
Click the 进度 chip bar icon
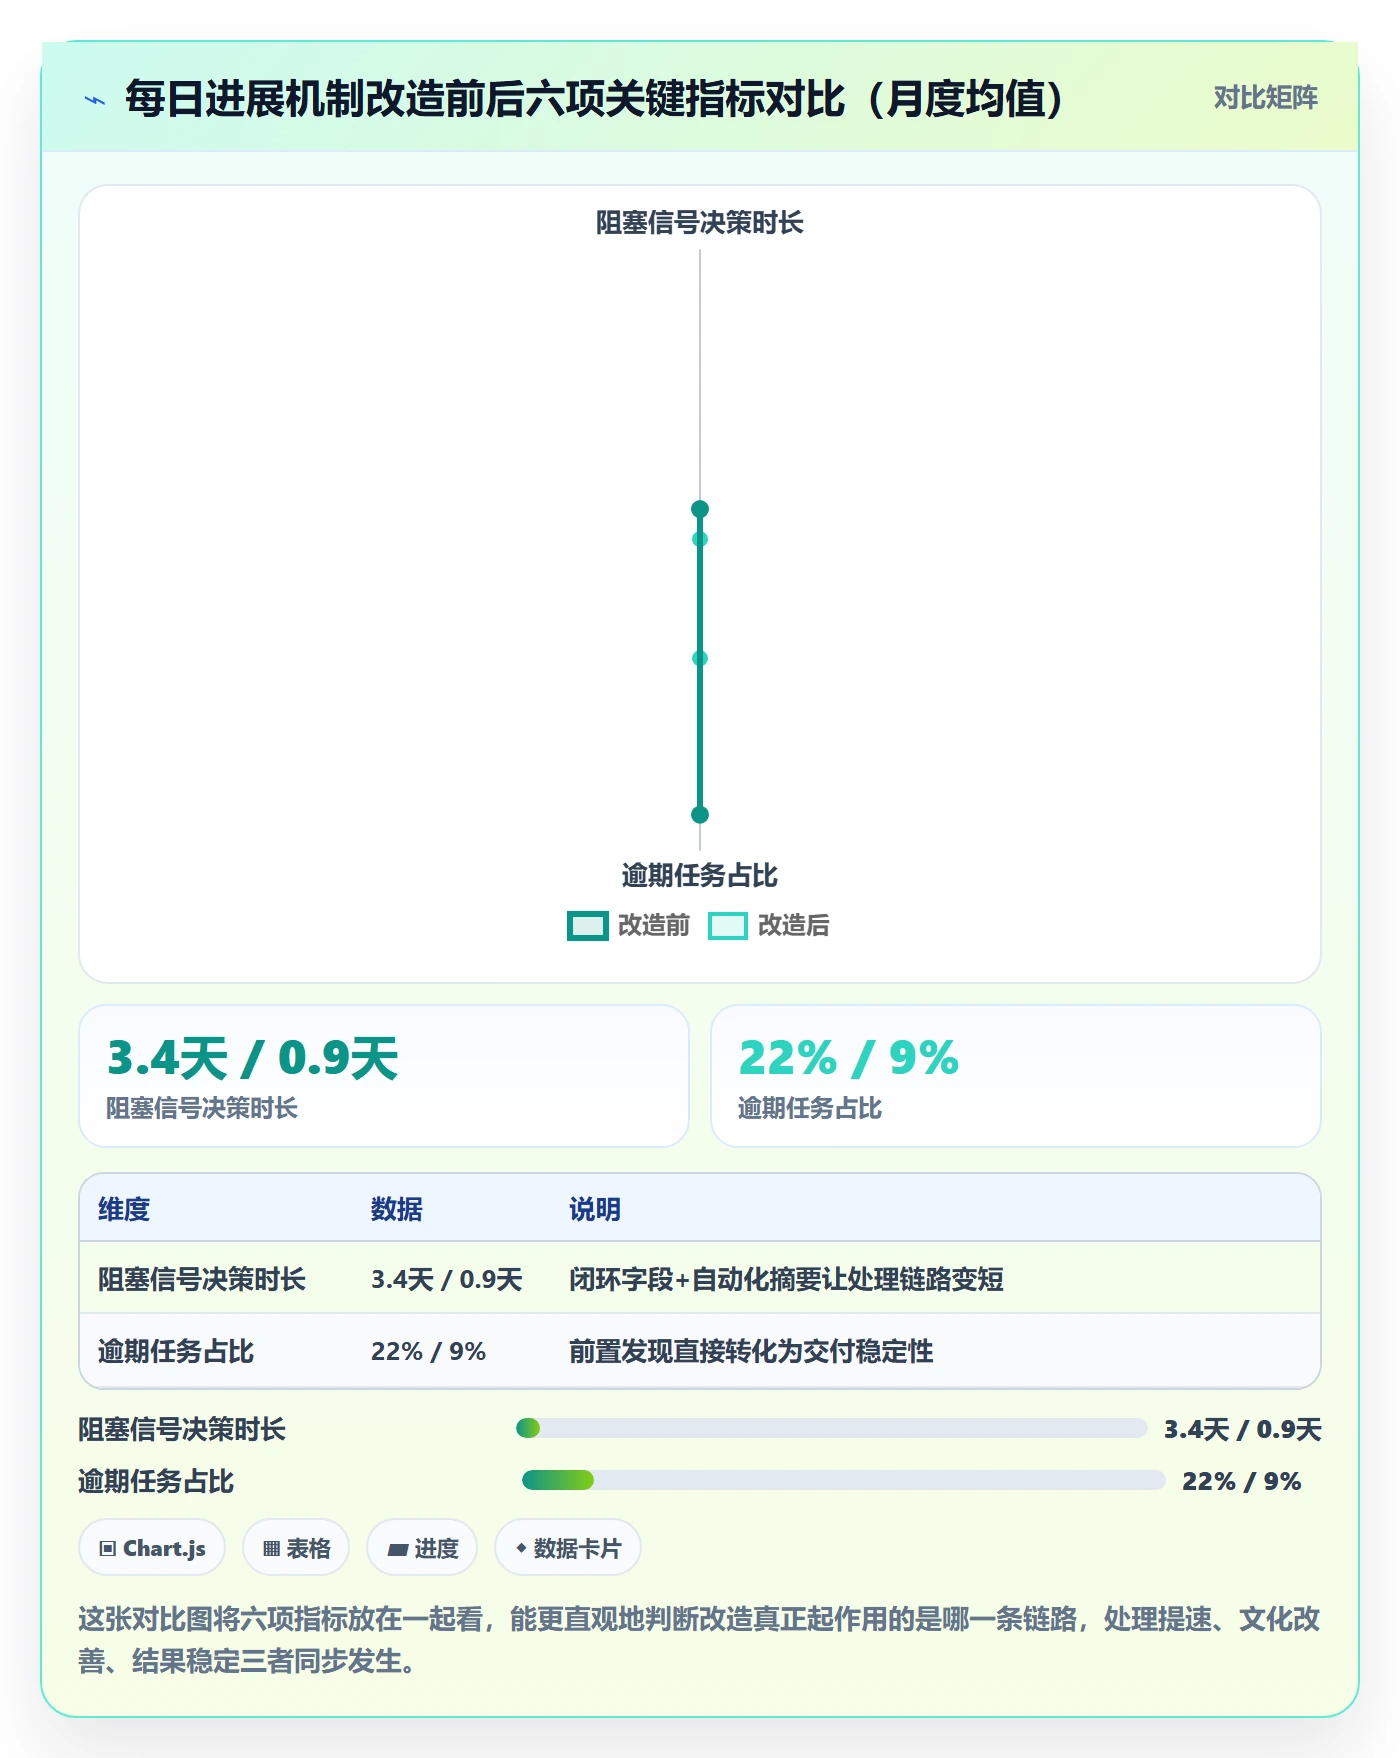click(x=398, y=1550)
